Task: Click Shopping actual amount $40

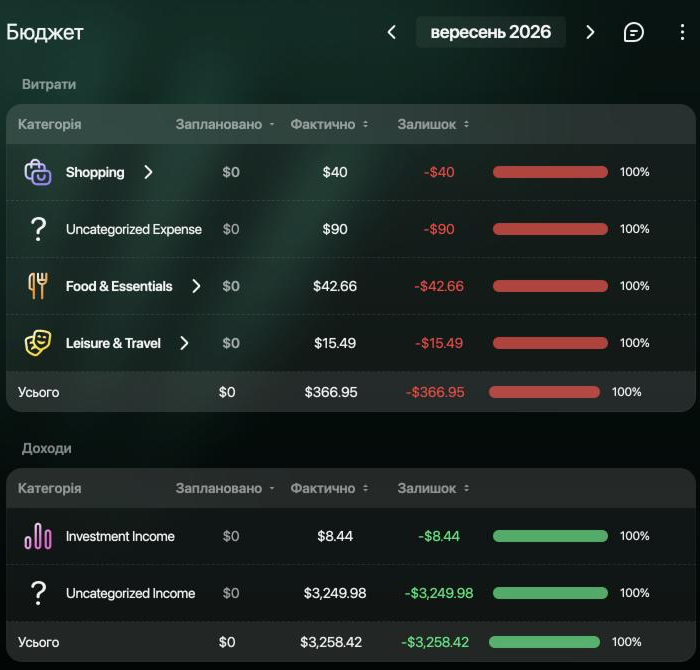Action: pos(335,172)
